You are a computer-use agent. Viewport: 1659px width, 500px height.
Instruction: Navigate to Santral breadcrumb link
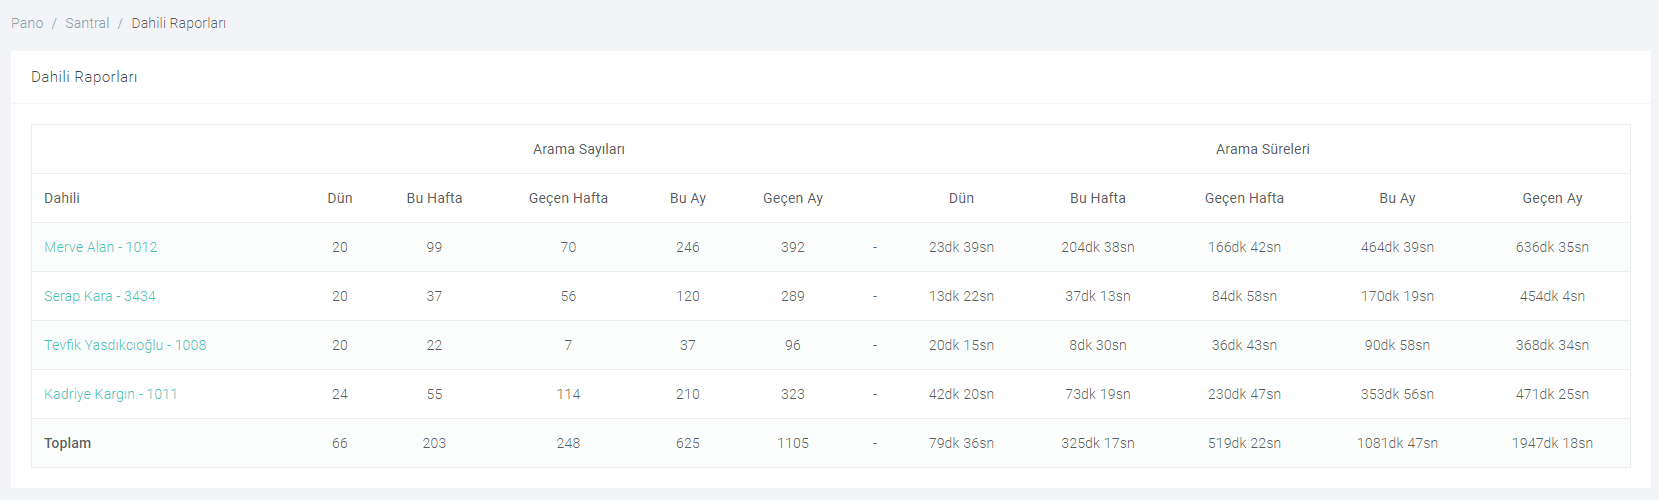[87, 23]
